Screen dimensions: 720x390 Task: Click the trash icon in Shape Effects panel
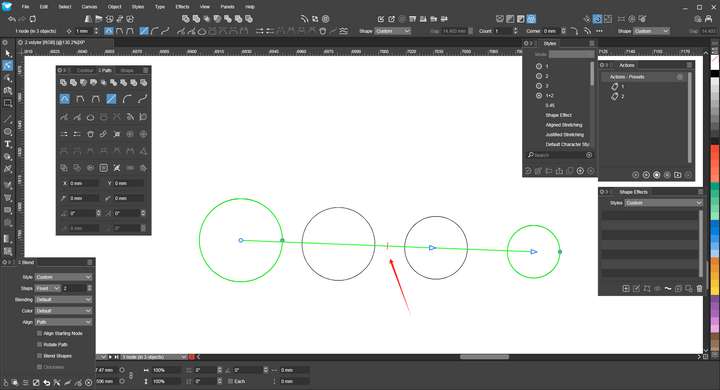pyautogui.click(x=699, y=288)
